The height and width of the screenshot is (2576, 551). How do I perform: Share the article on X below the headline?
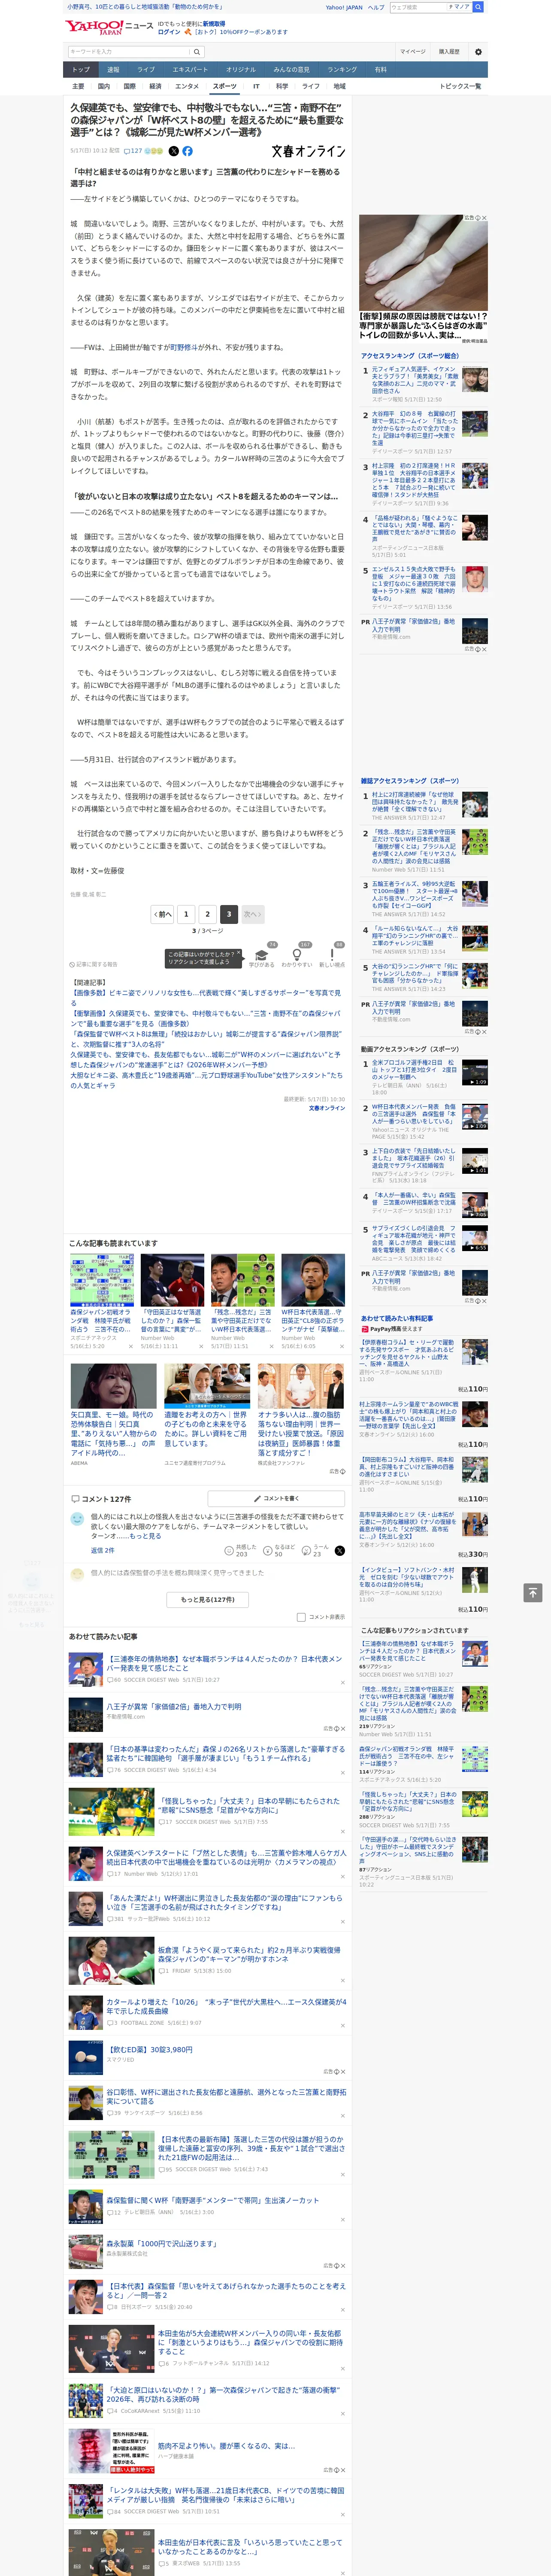[x=173, y=151]
